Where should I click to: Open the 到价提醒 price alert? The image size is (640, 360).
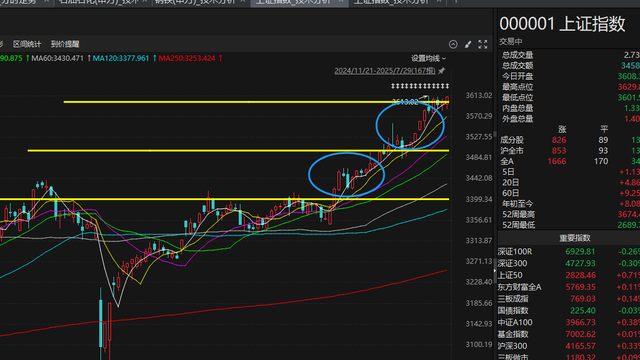65,44
